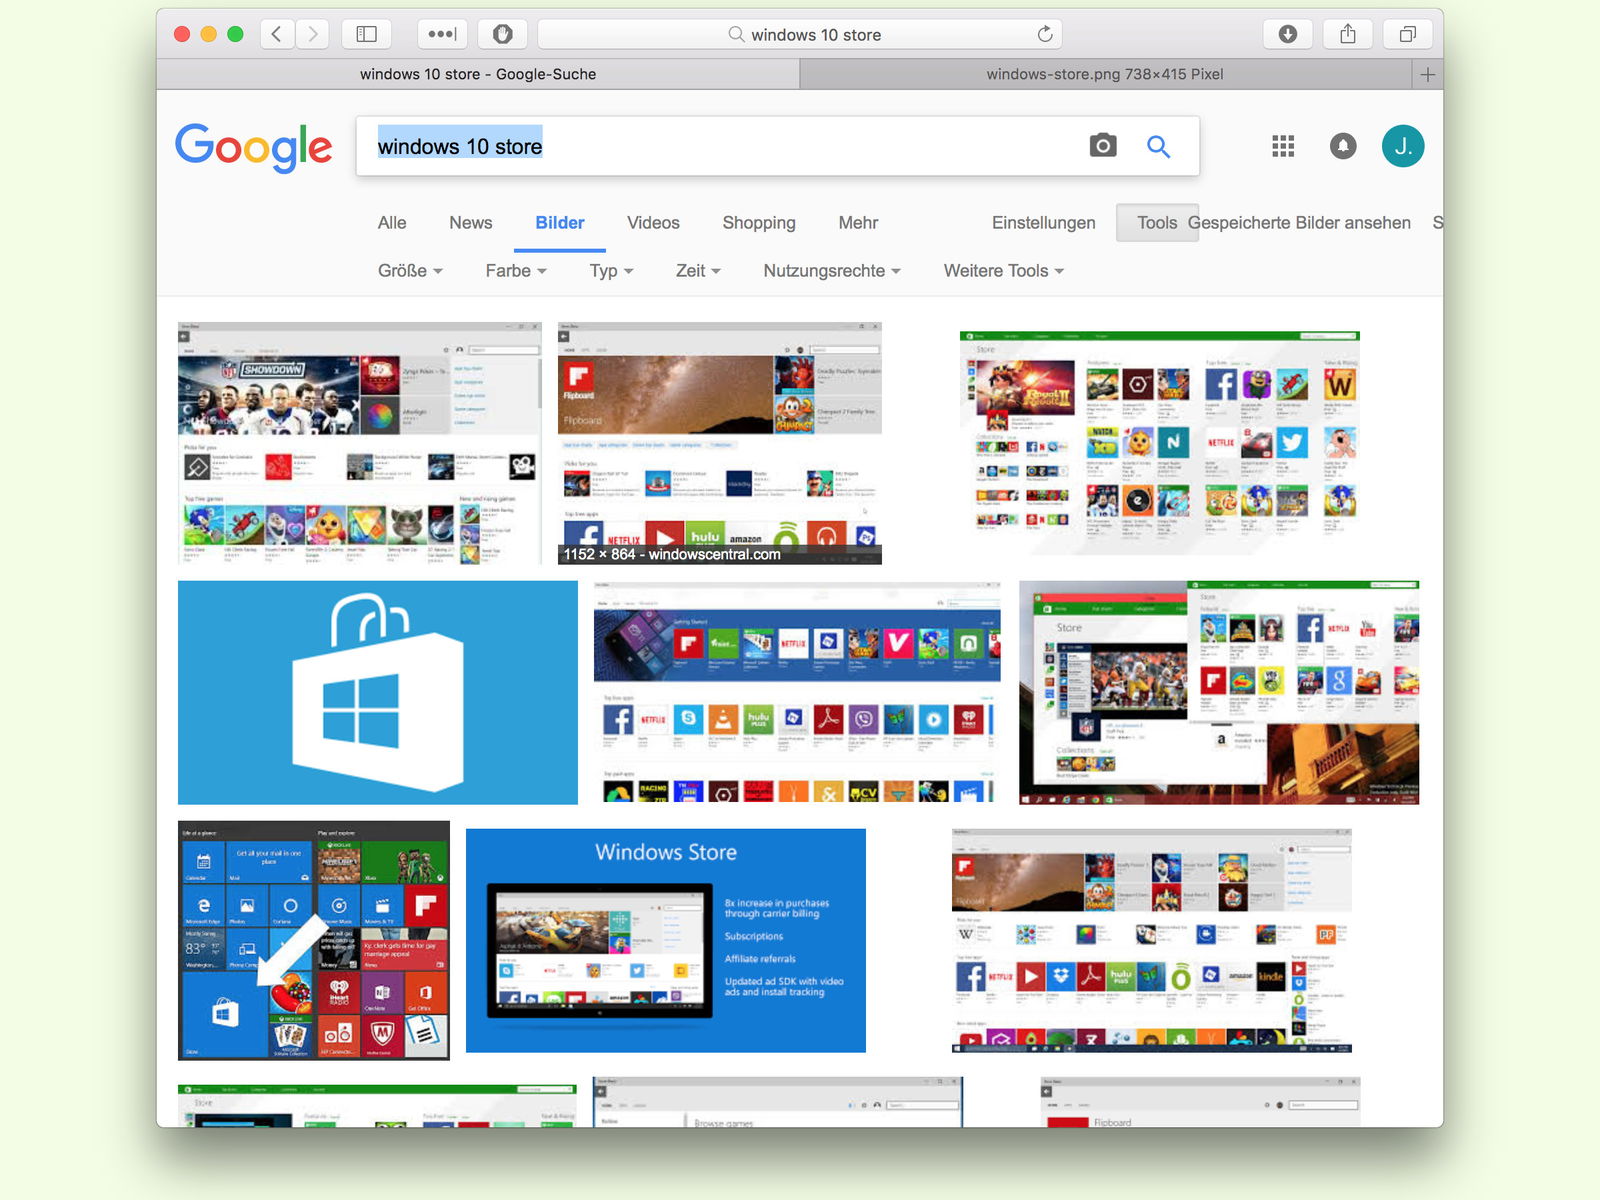Open the password manager dots button
Viewport: 1600px width, 1200px height.
[442, 34]
